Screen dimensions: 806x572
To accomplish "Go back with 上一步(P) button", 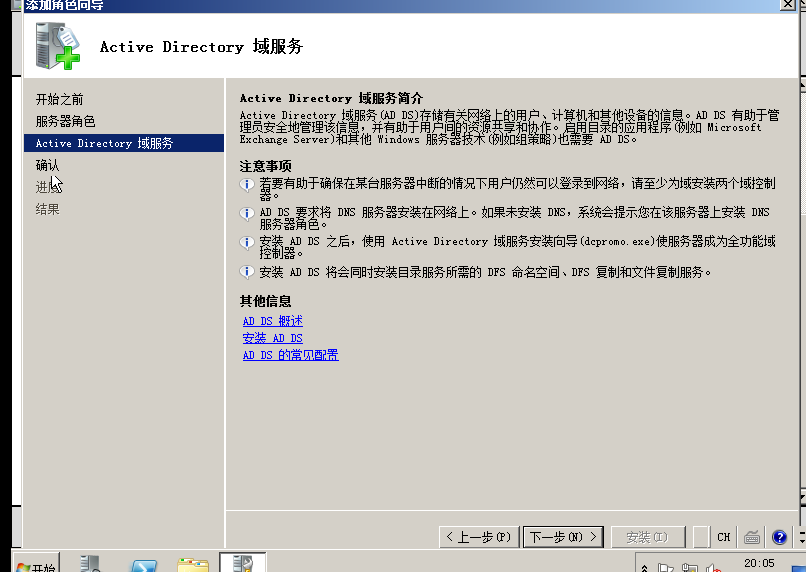I will coord(479,537).
